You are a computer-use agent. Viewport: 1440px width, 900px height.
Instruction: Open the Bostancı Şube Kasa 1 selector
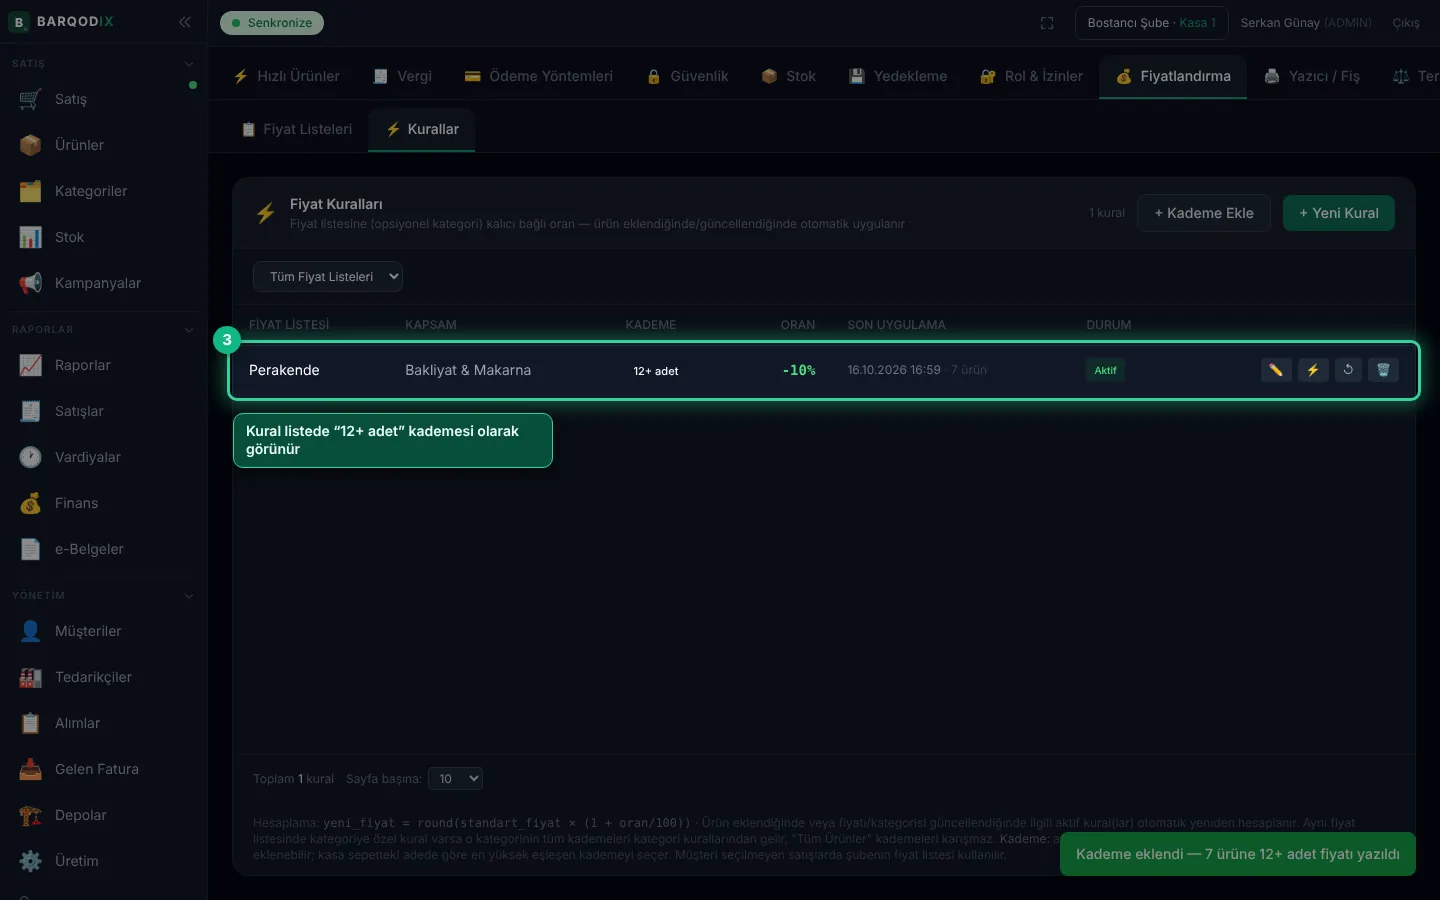coord(1152,23)
